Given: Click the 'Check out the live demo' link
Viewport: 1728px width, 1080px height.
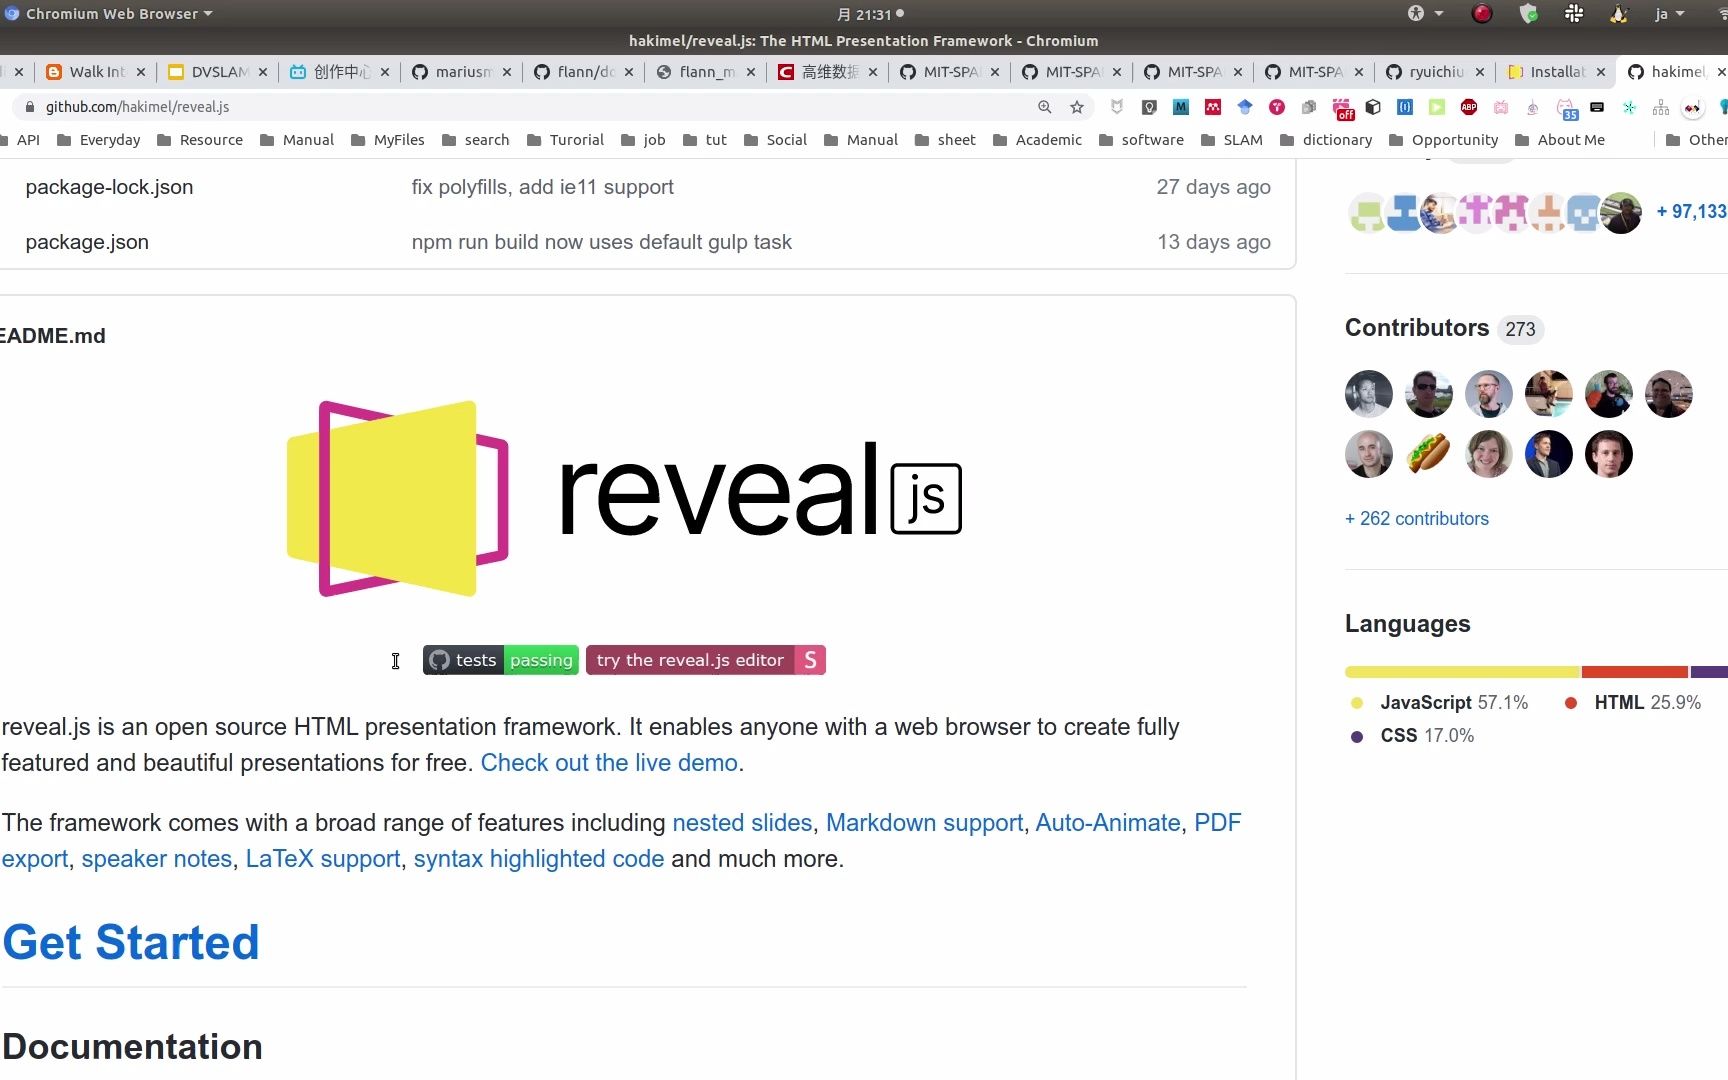Looking at the screenshot, I should (609, 762).
